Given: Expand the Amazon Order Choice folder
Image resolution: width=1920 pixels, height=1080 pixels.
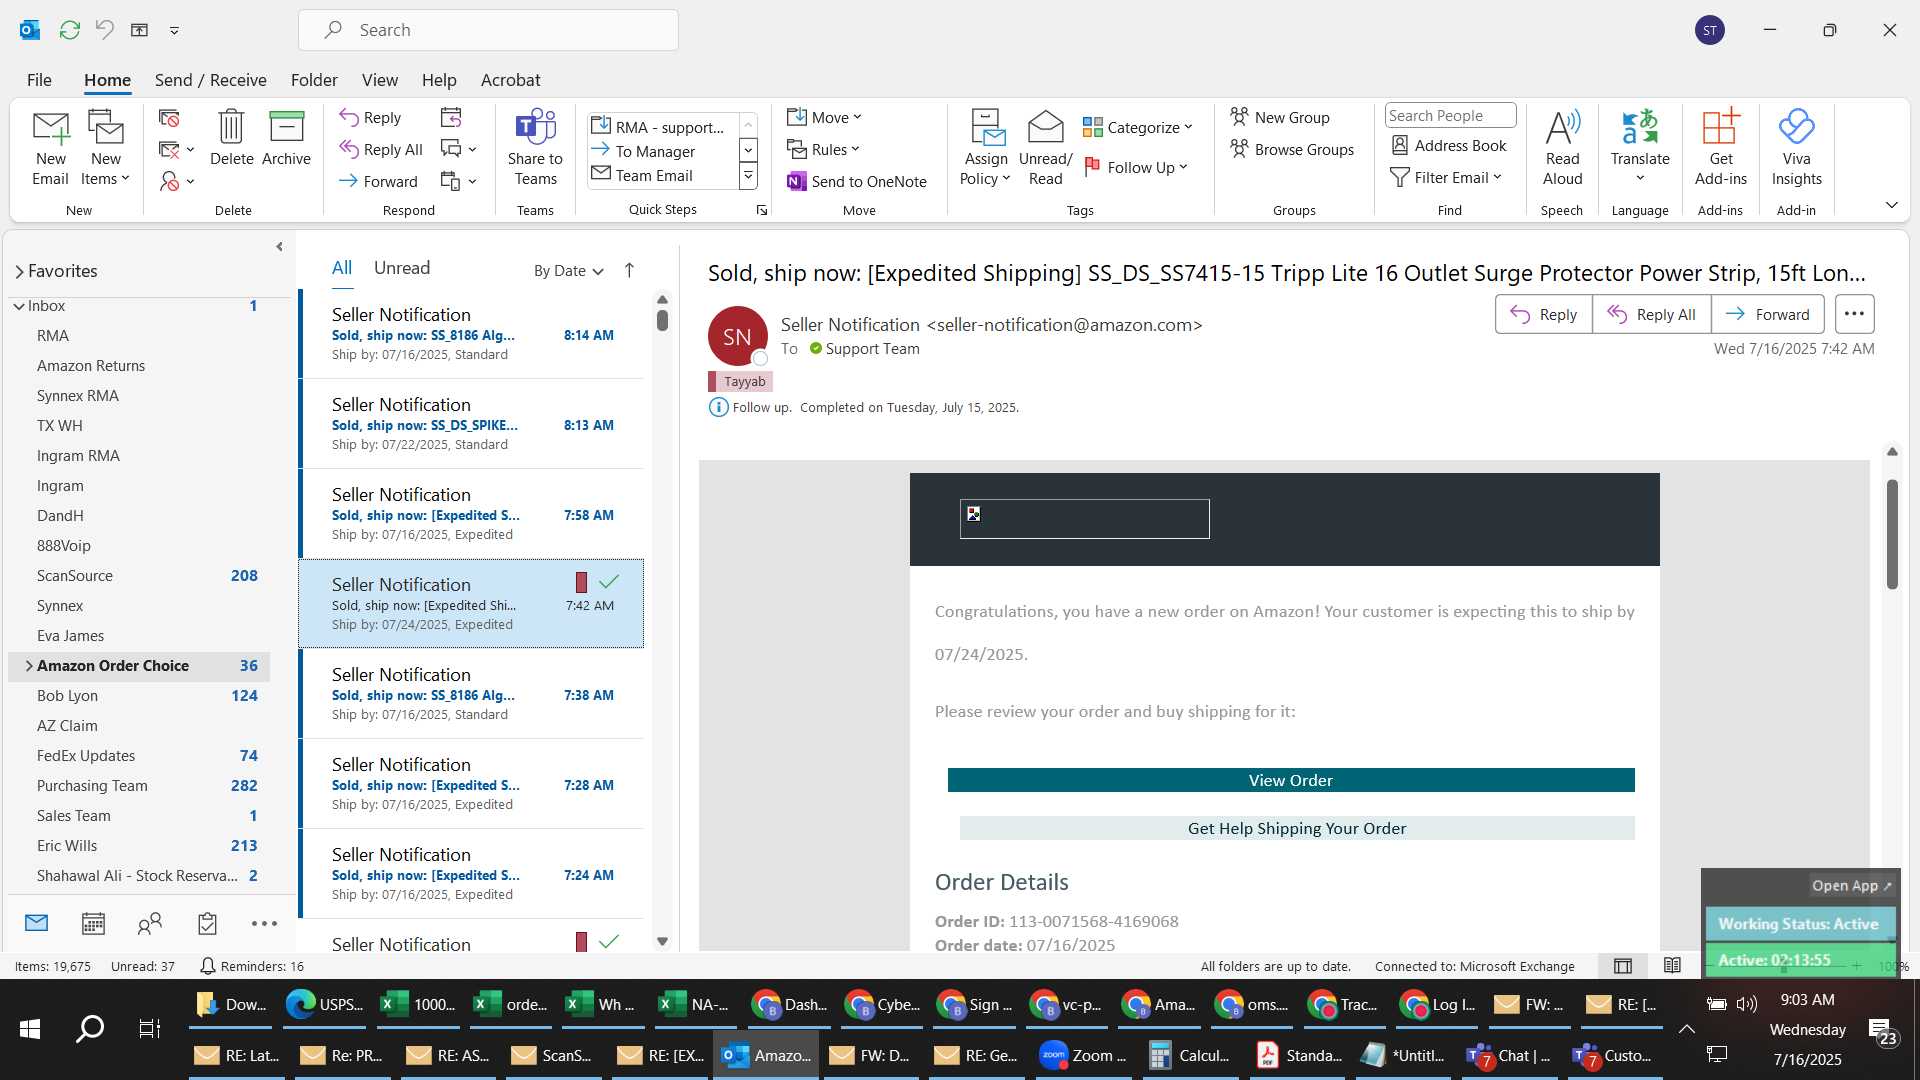Looking at the screenshot, I should [x=29, y=666].
